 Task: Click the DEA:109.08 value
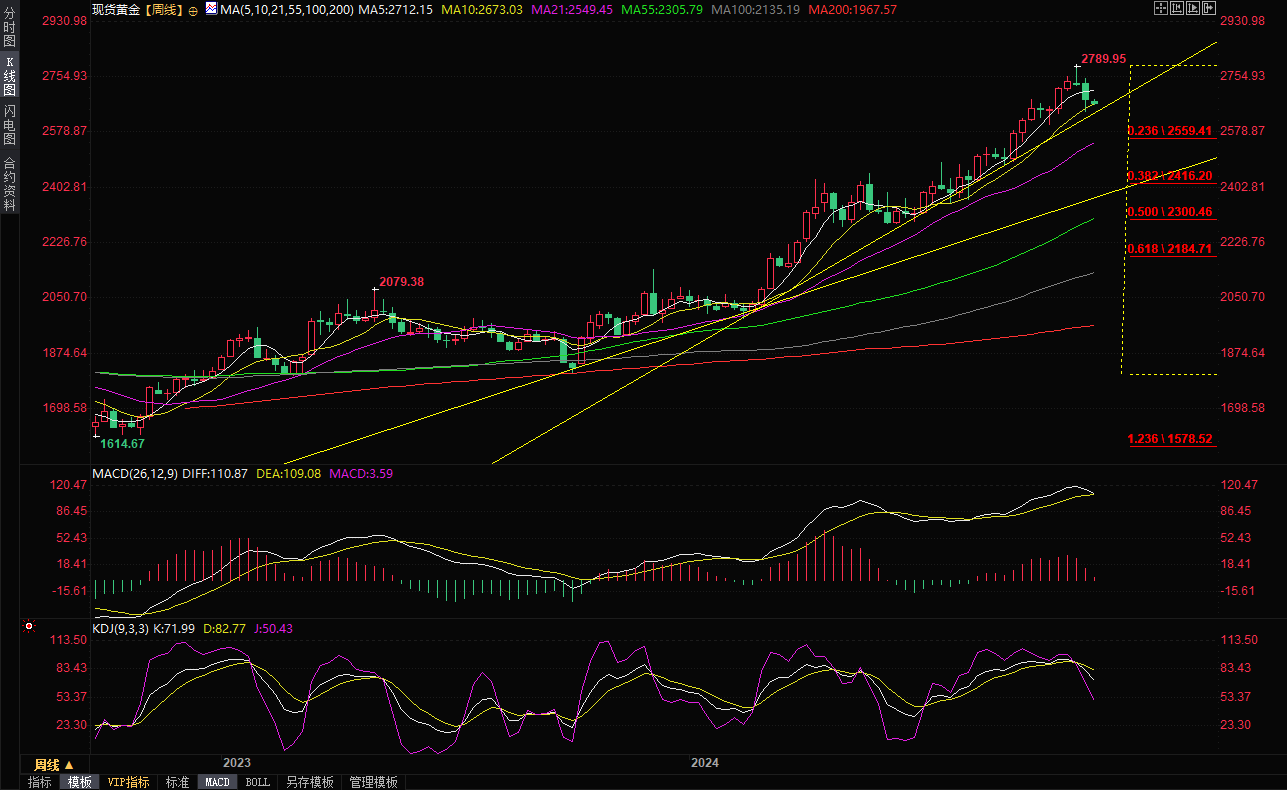click(289, 473)
